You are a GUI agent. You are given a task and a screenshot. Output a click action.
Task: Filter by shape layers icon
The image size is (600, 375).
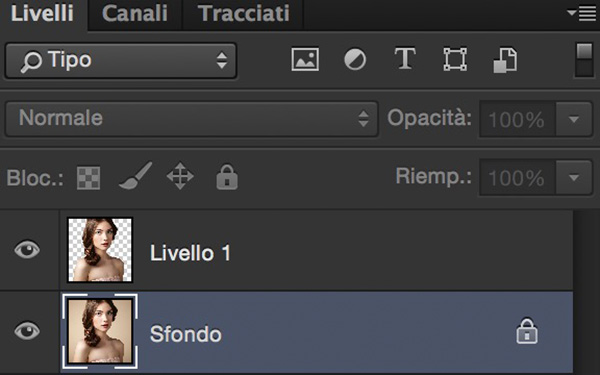[455, 59]
